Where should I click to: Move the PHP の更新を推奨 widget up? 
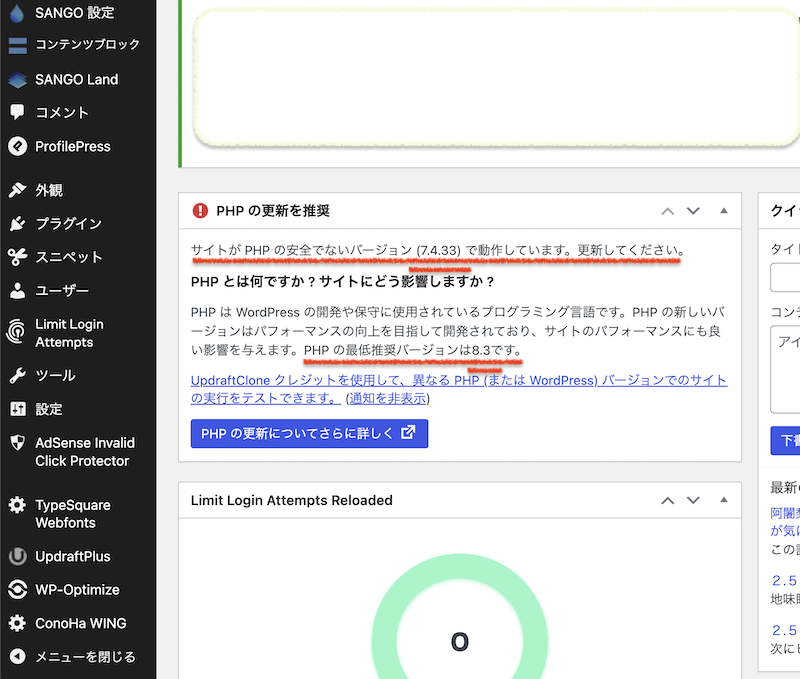coord(667,211)
